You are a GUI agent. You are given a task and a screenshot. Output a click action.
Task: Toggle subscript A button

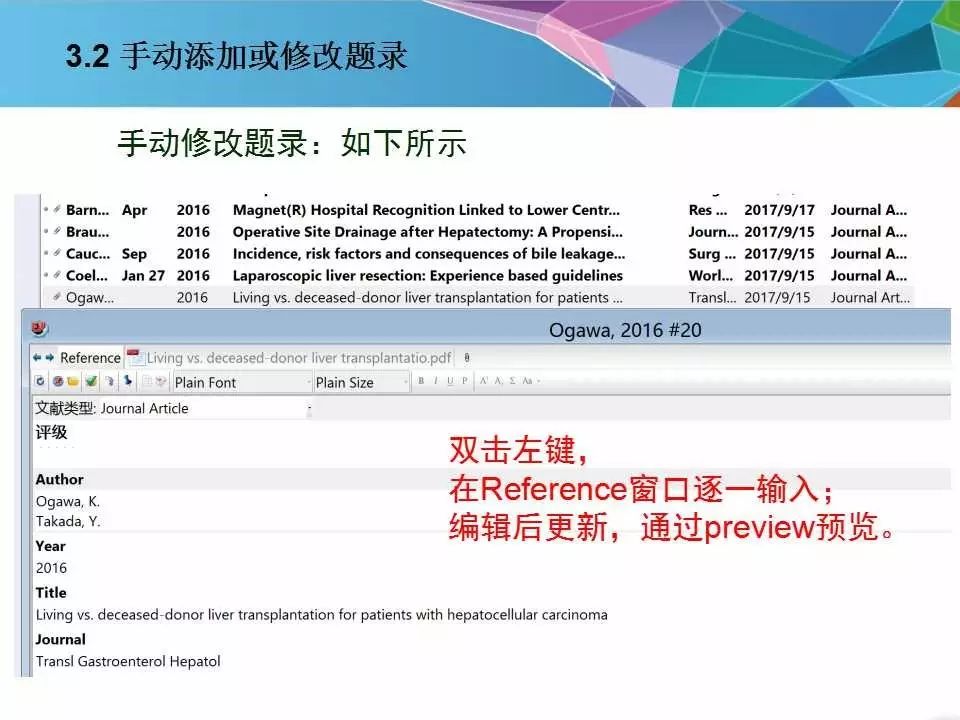(x=498, y=381)
